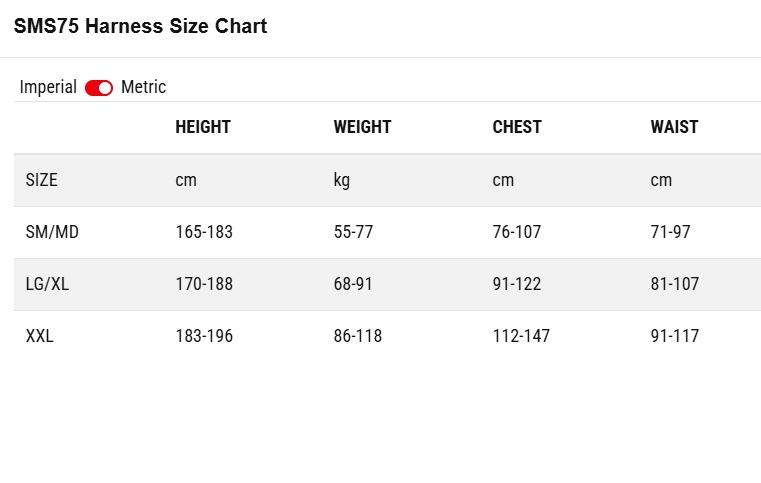Click the WEIGHT column header
Image resolution: width=761 pixels, height=483 pixels.
click(363, 127)
